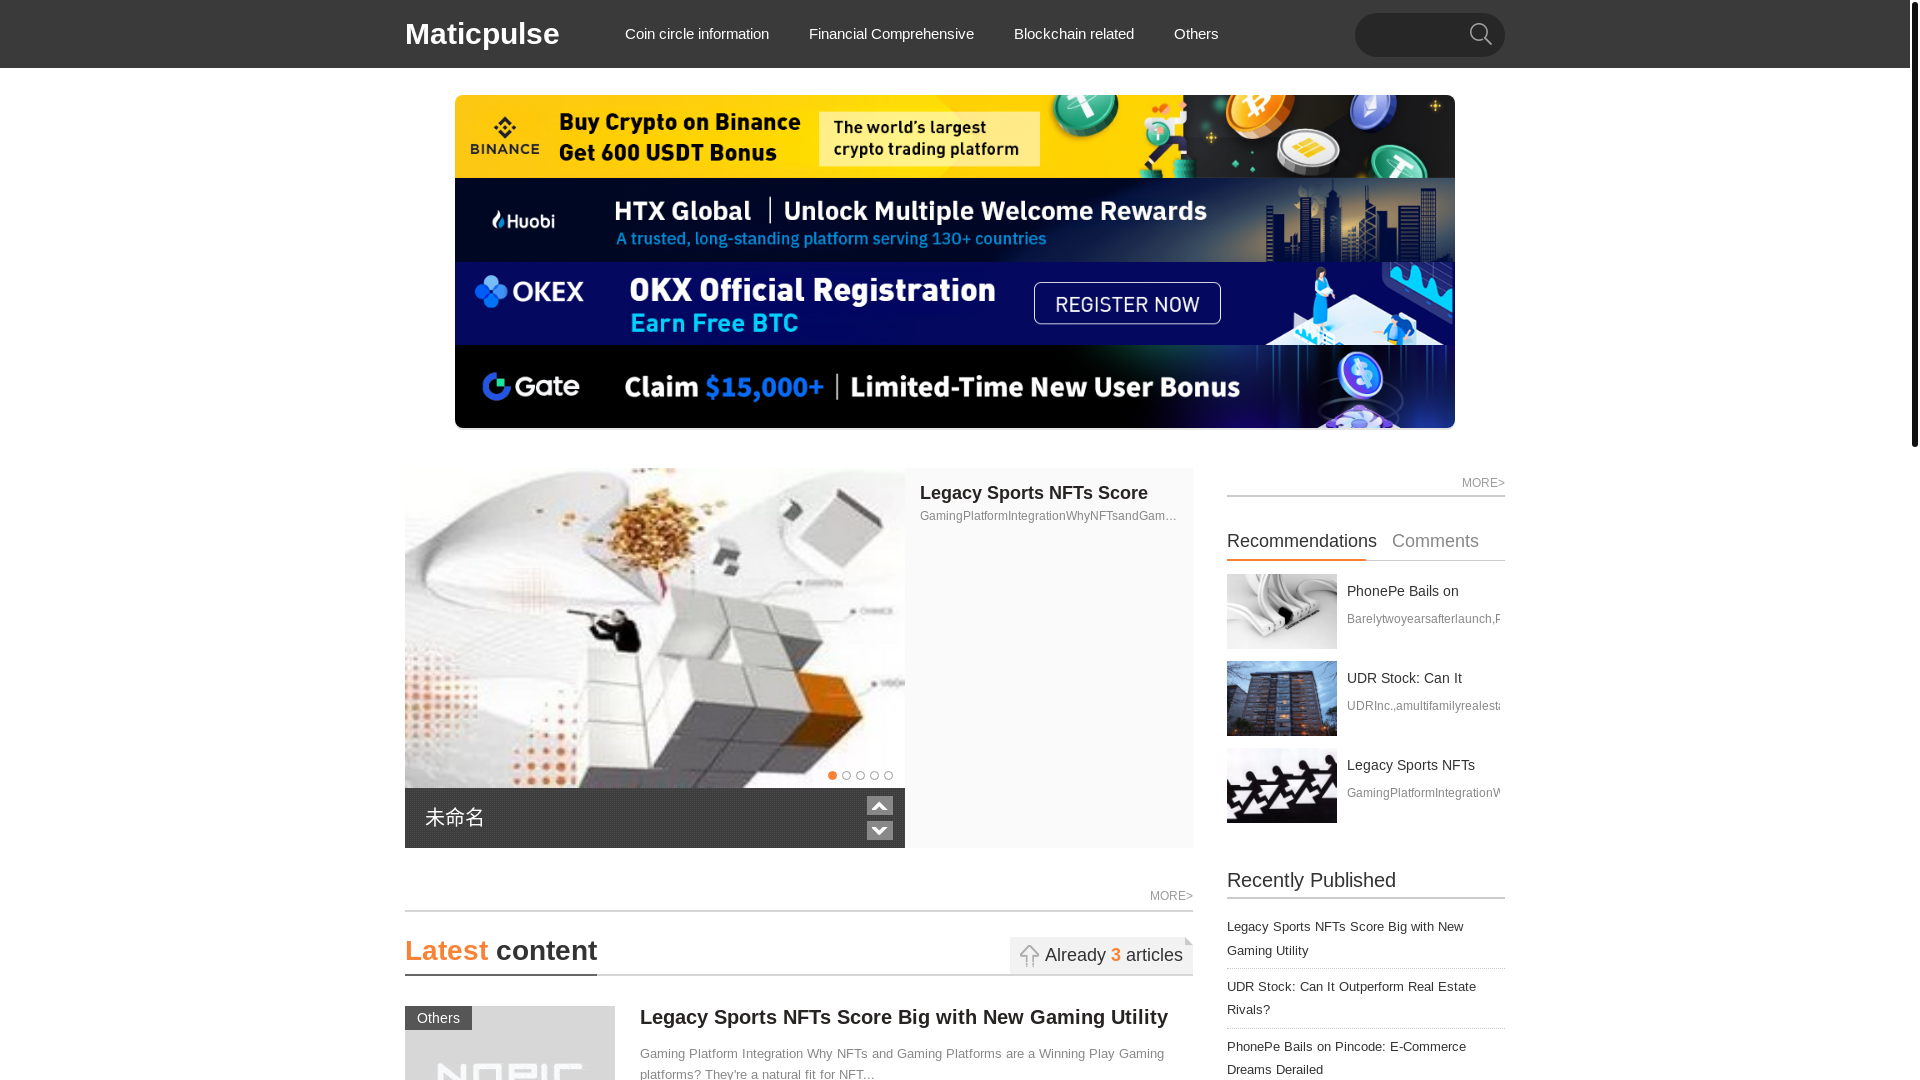Open carousel headline Legacy Sports NFTs Score
Viewport: 1920px width, 1080px height.
[1034, 493]
